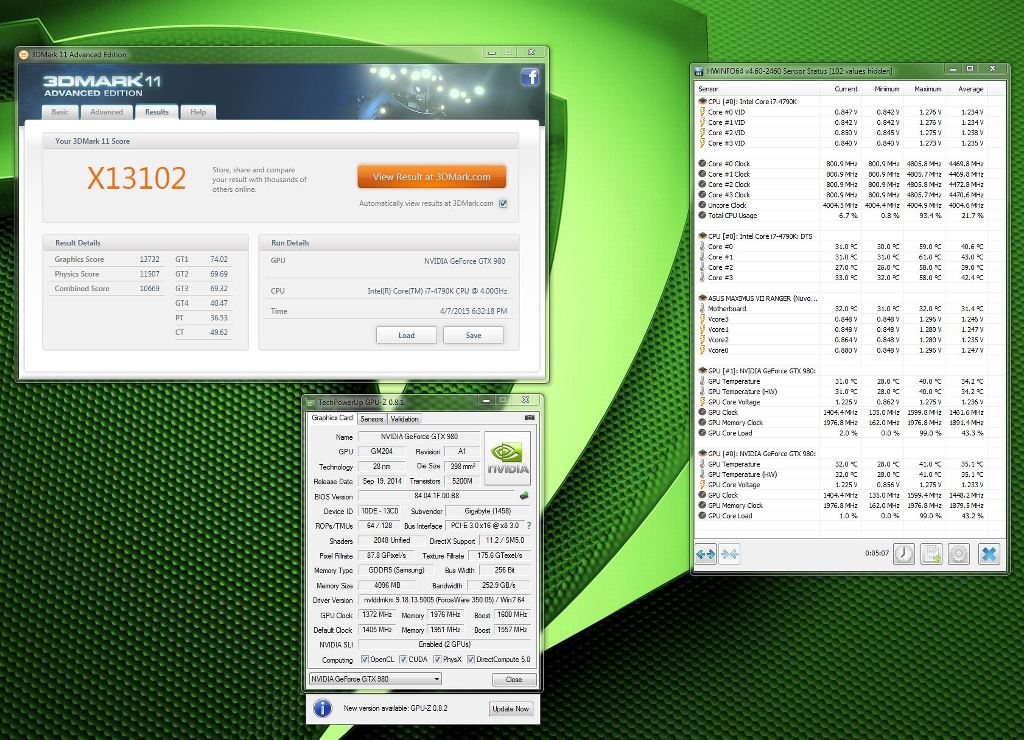Click the GPU-Z screenshot camera icon

click(x=530, y=417)
